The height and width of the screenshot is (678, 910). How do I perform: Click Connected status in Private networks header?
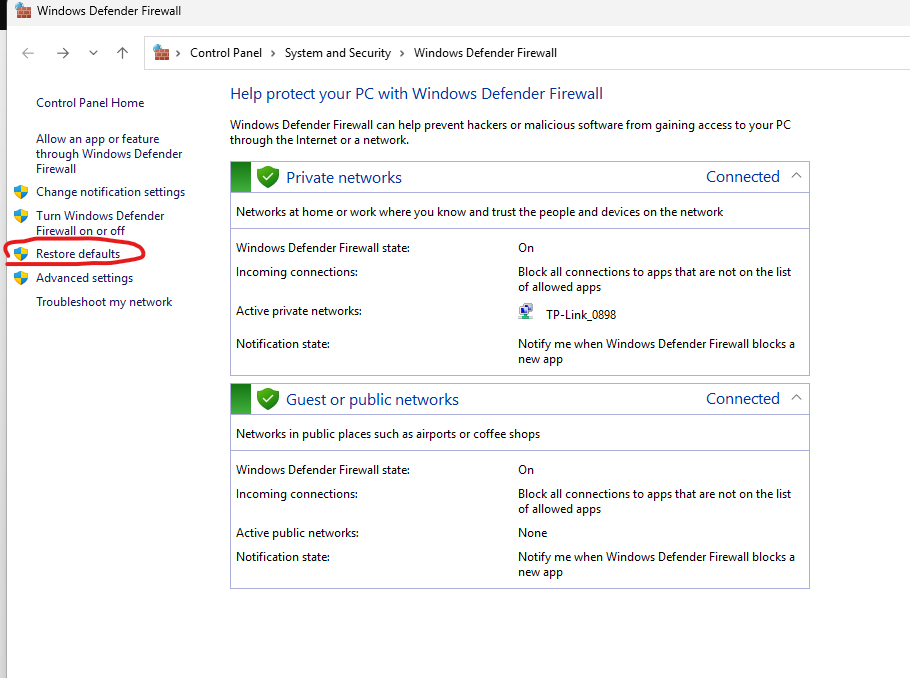[742, 176]
